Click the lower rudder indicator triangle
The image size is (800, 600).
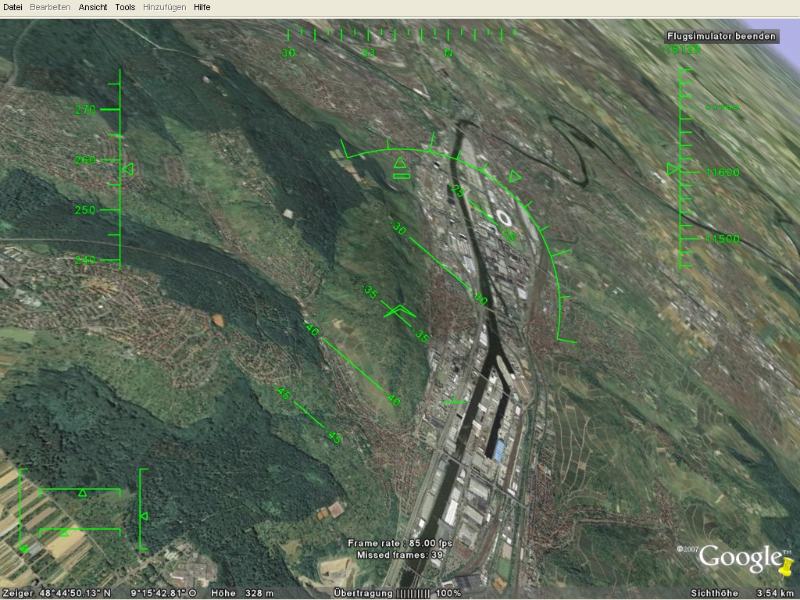point(65,532)
